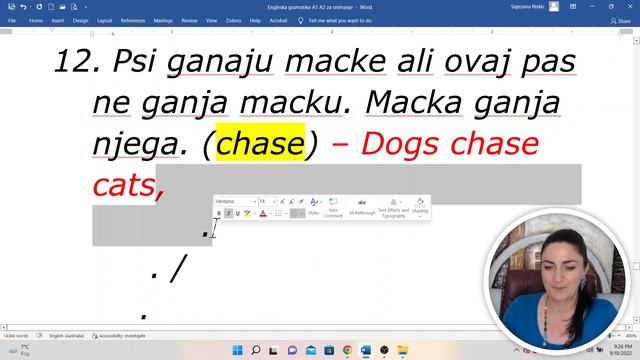Click the Word icon on the taskbar
640x360 pixels.
pyautogui.click(x=366, y=350)
